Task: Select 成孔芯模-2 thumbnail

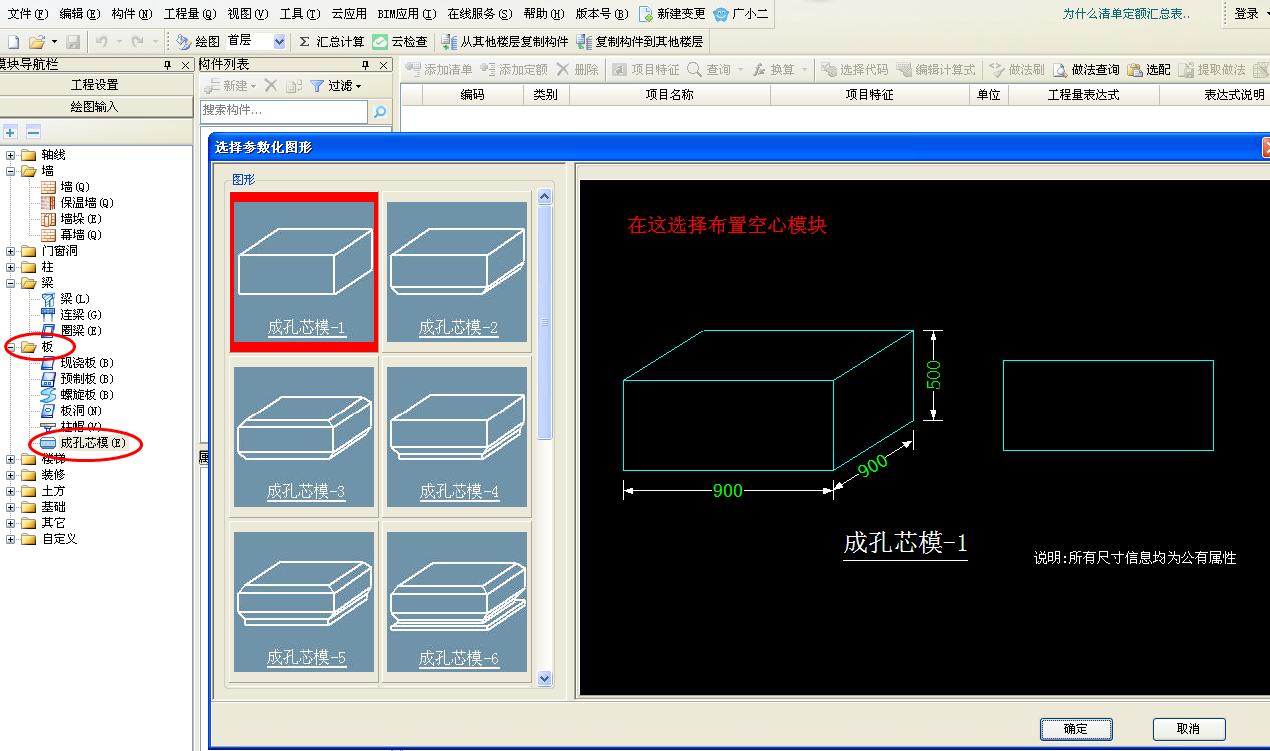Action: [x=458, y=272]
